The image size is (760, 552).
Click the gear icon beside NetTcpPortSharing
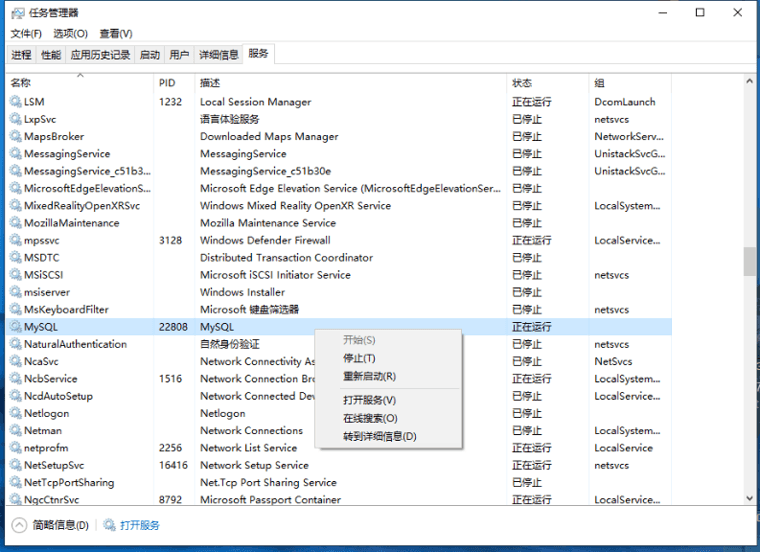pos(16,483)
